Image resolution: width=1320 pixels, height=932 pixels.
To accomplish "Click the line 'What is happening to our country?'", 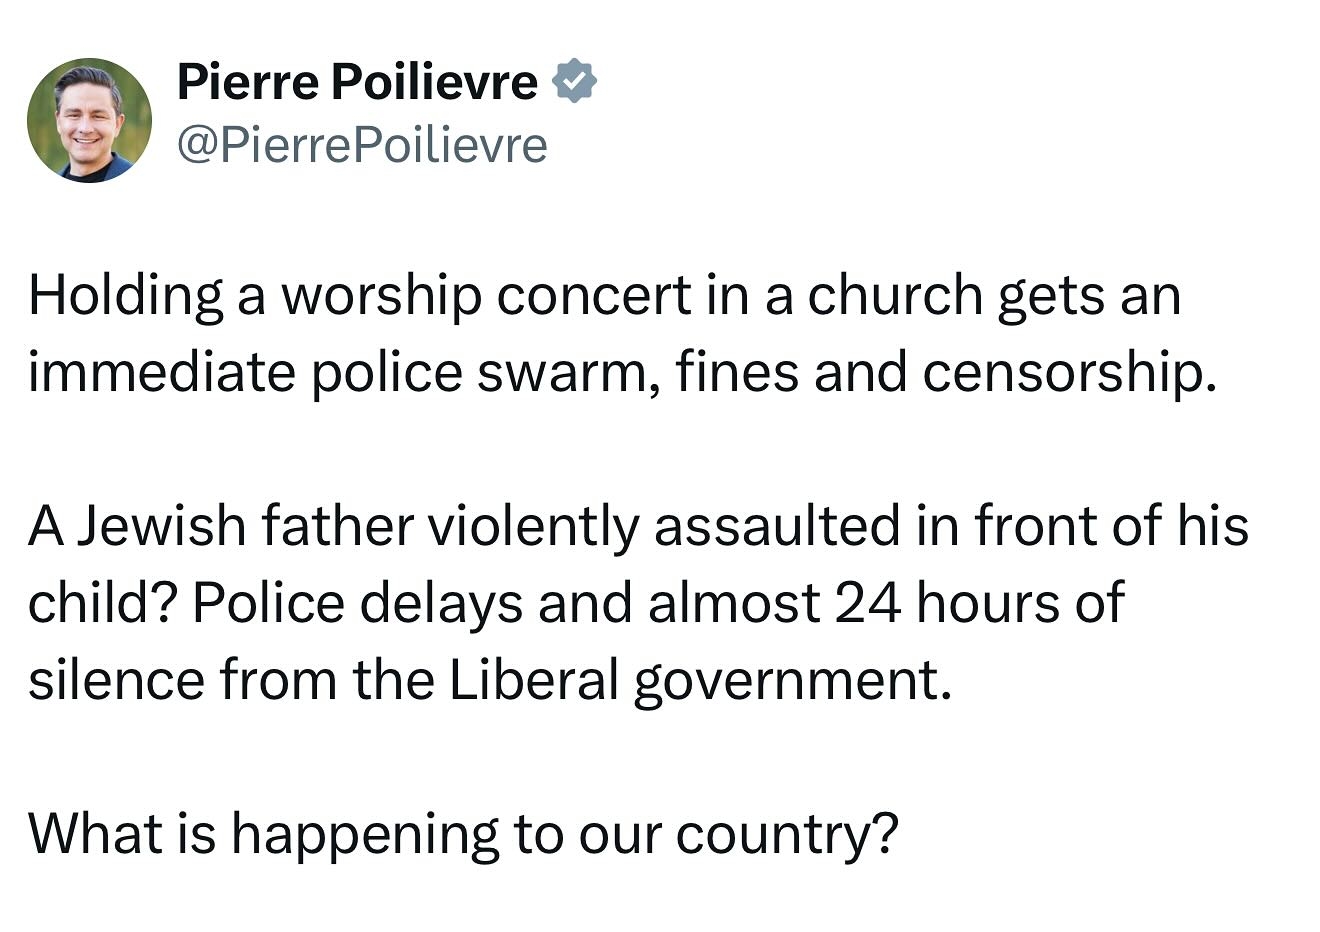I will pos(464,834).
